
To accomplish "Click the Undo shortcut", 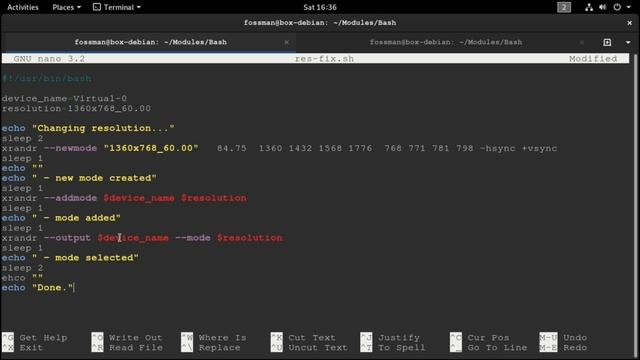I will [x=563, y=338].
